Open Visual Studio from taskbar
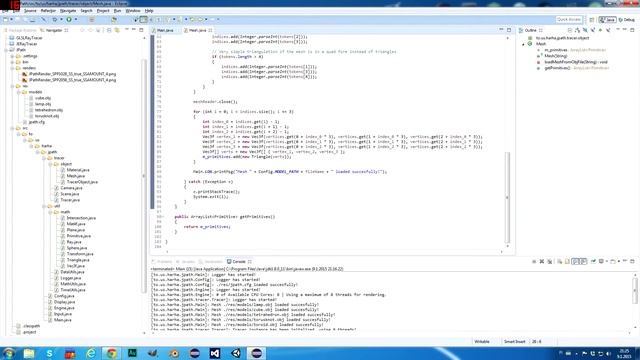The height and width of the screenshot is (360, 640). tap(215, 353)
